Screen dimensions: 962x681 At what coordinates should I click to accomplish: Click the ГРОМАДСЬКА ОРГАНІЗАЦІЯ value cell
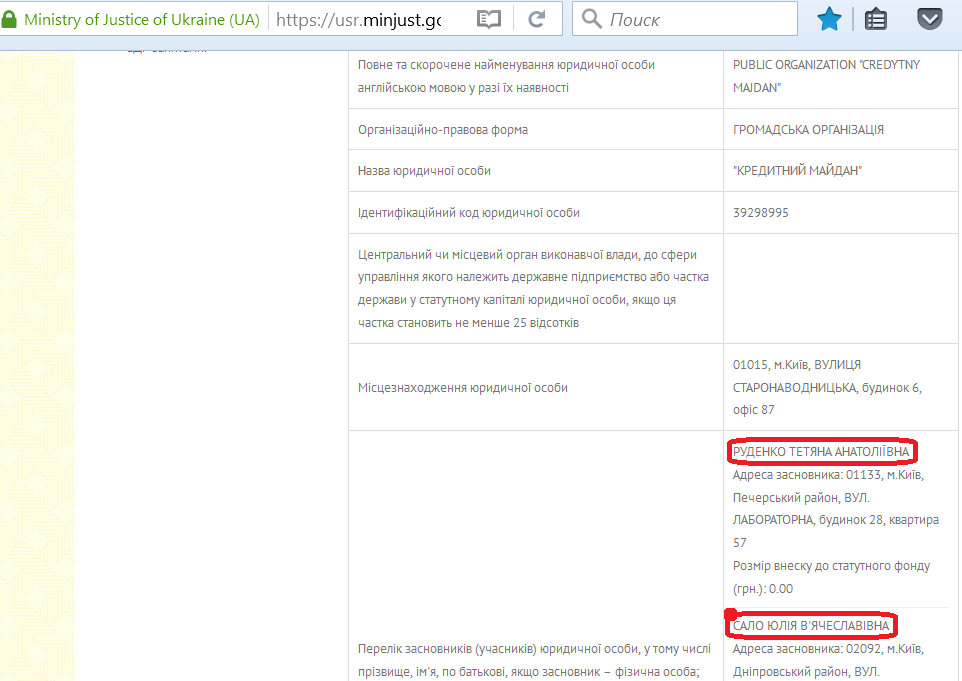coord(808,130)
